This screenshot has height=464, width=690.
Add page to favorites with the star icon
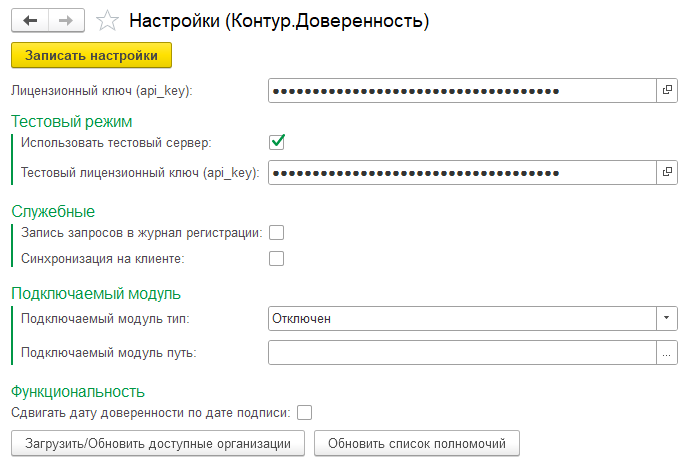click(x=107, y=21)
